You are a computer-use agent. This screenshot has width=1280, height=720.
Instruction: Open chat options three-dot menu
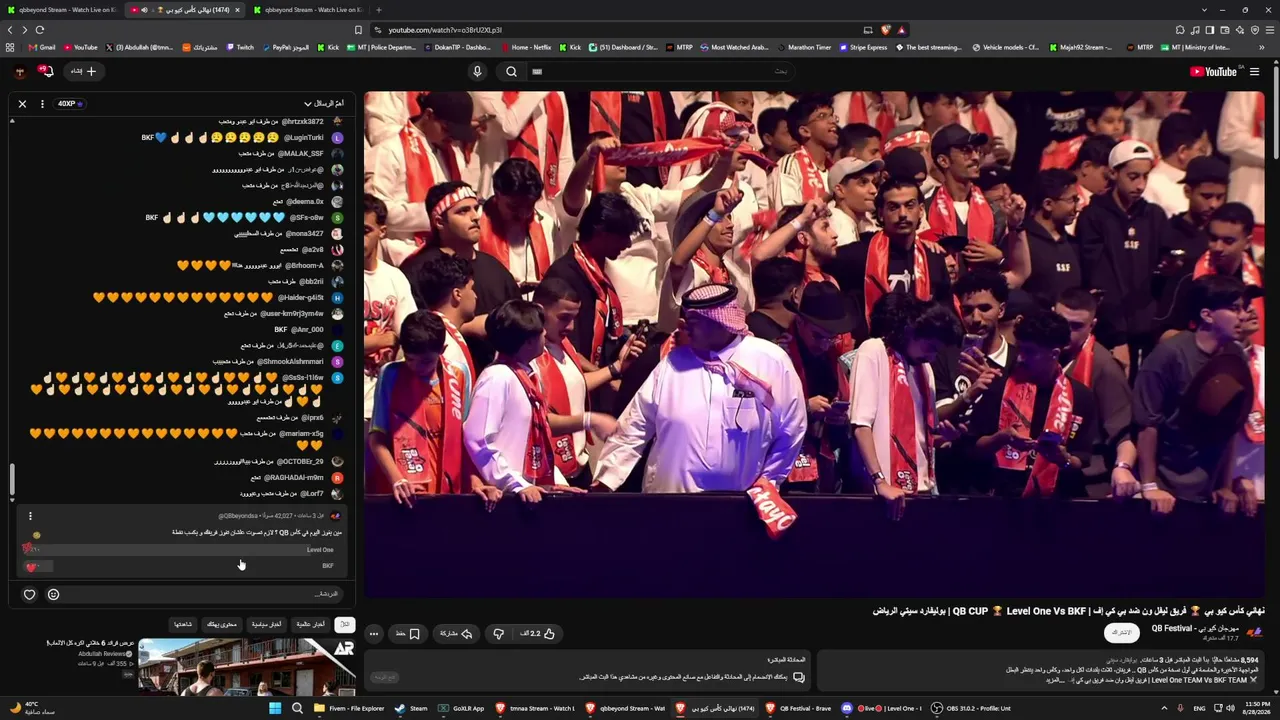point(42,104)
